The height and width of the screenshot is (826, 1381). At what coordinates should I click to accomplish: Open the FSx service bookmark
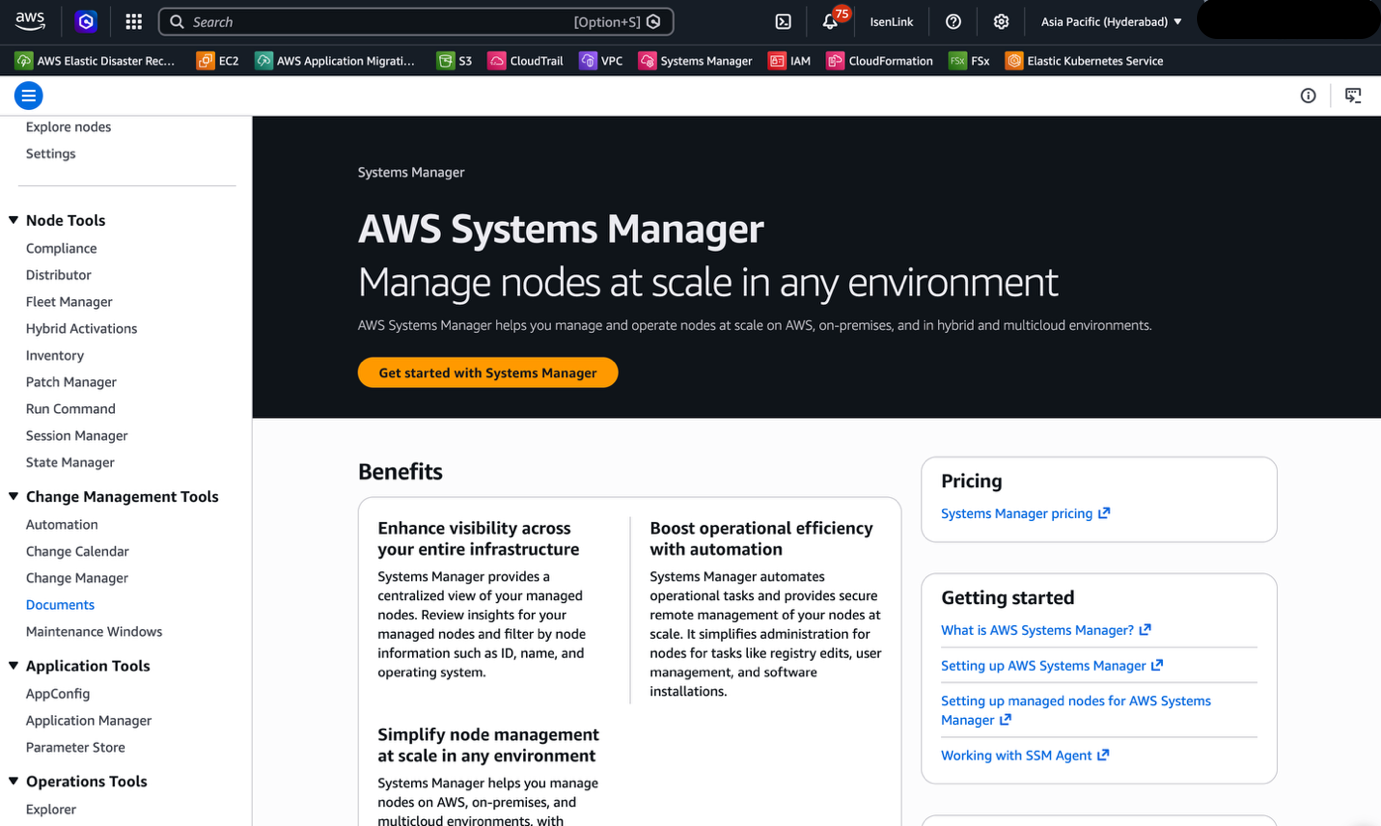[x=970, y=61]
